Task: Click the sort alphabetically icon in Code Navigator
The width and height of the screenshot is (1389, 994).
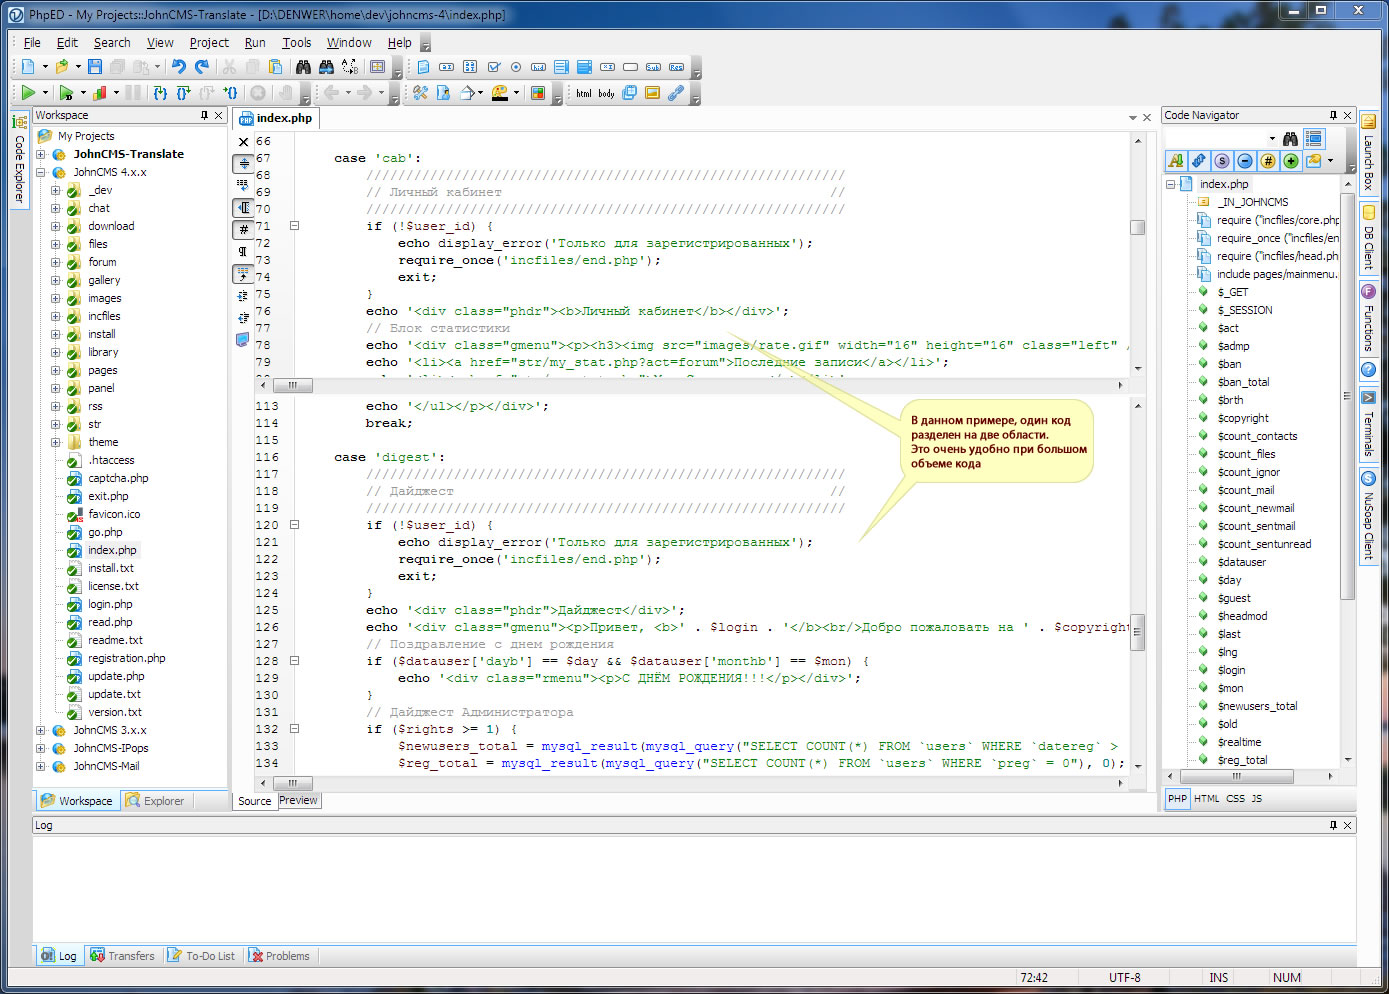Action: tap(1176, 161)
